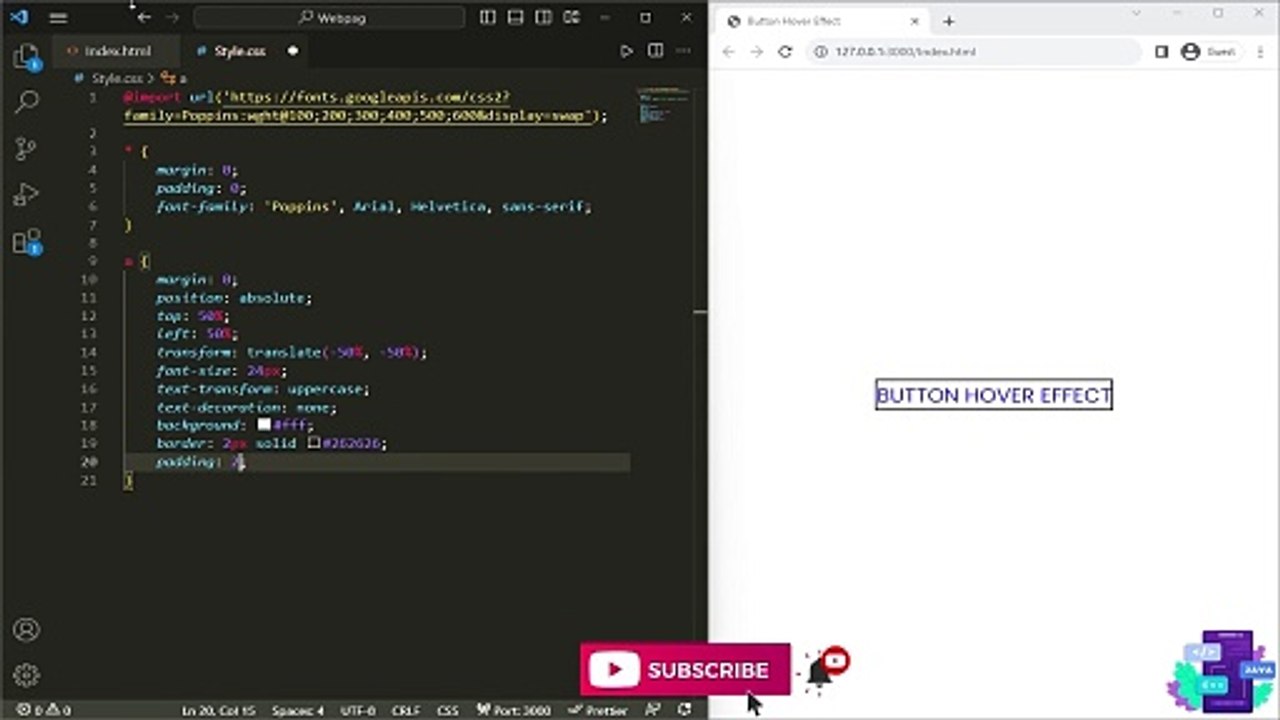Run the file with the play icon
Viewport: 1280px width, 720px height.
pos(627,51)
